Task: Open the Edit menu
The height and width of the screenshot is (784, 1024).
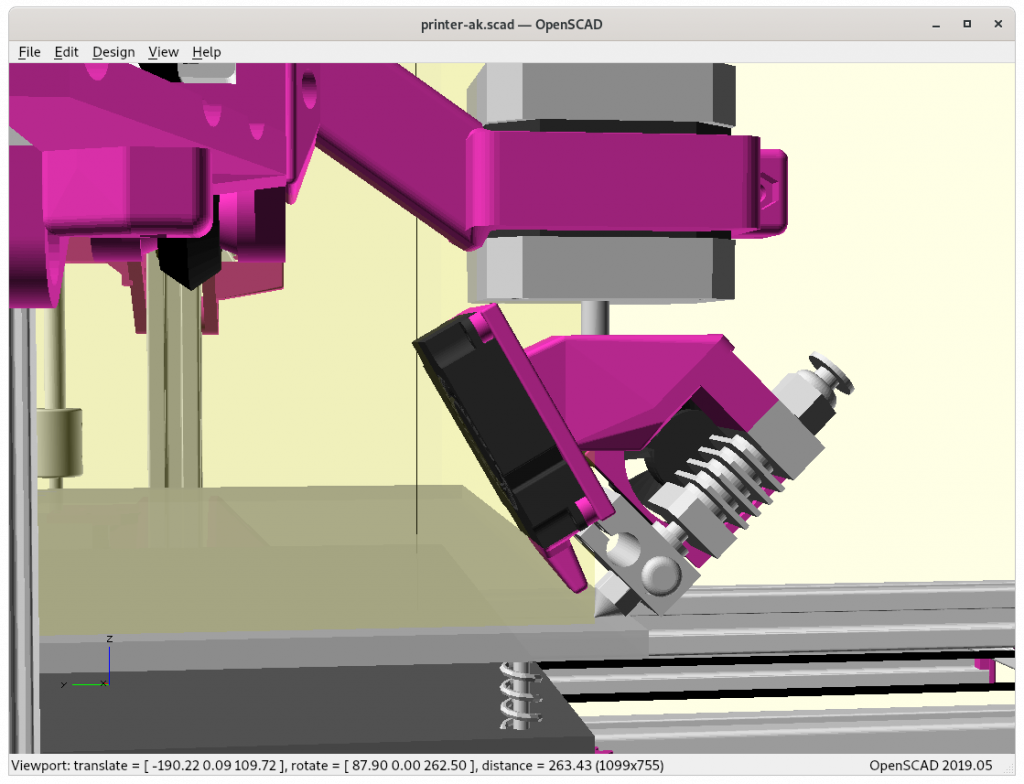Action: (x=66, y=52)
